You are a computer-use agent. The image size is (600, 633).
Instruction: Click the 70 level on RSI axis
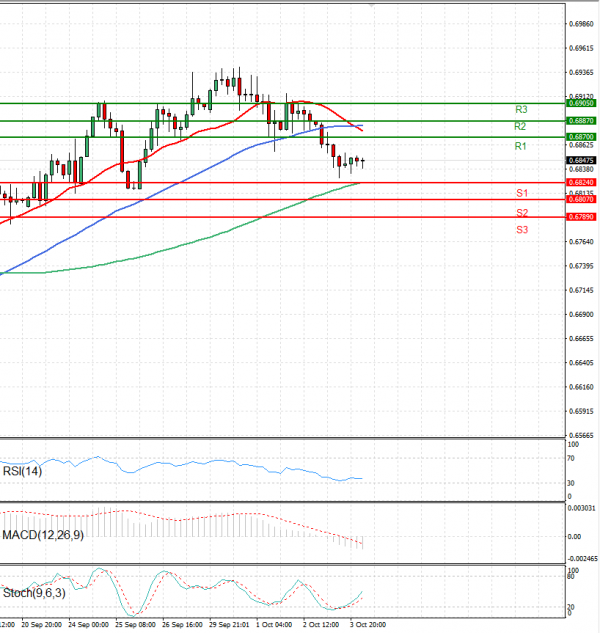pos(571,459)
